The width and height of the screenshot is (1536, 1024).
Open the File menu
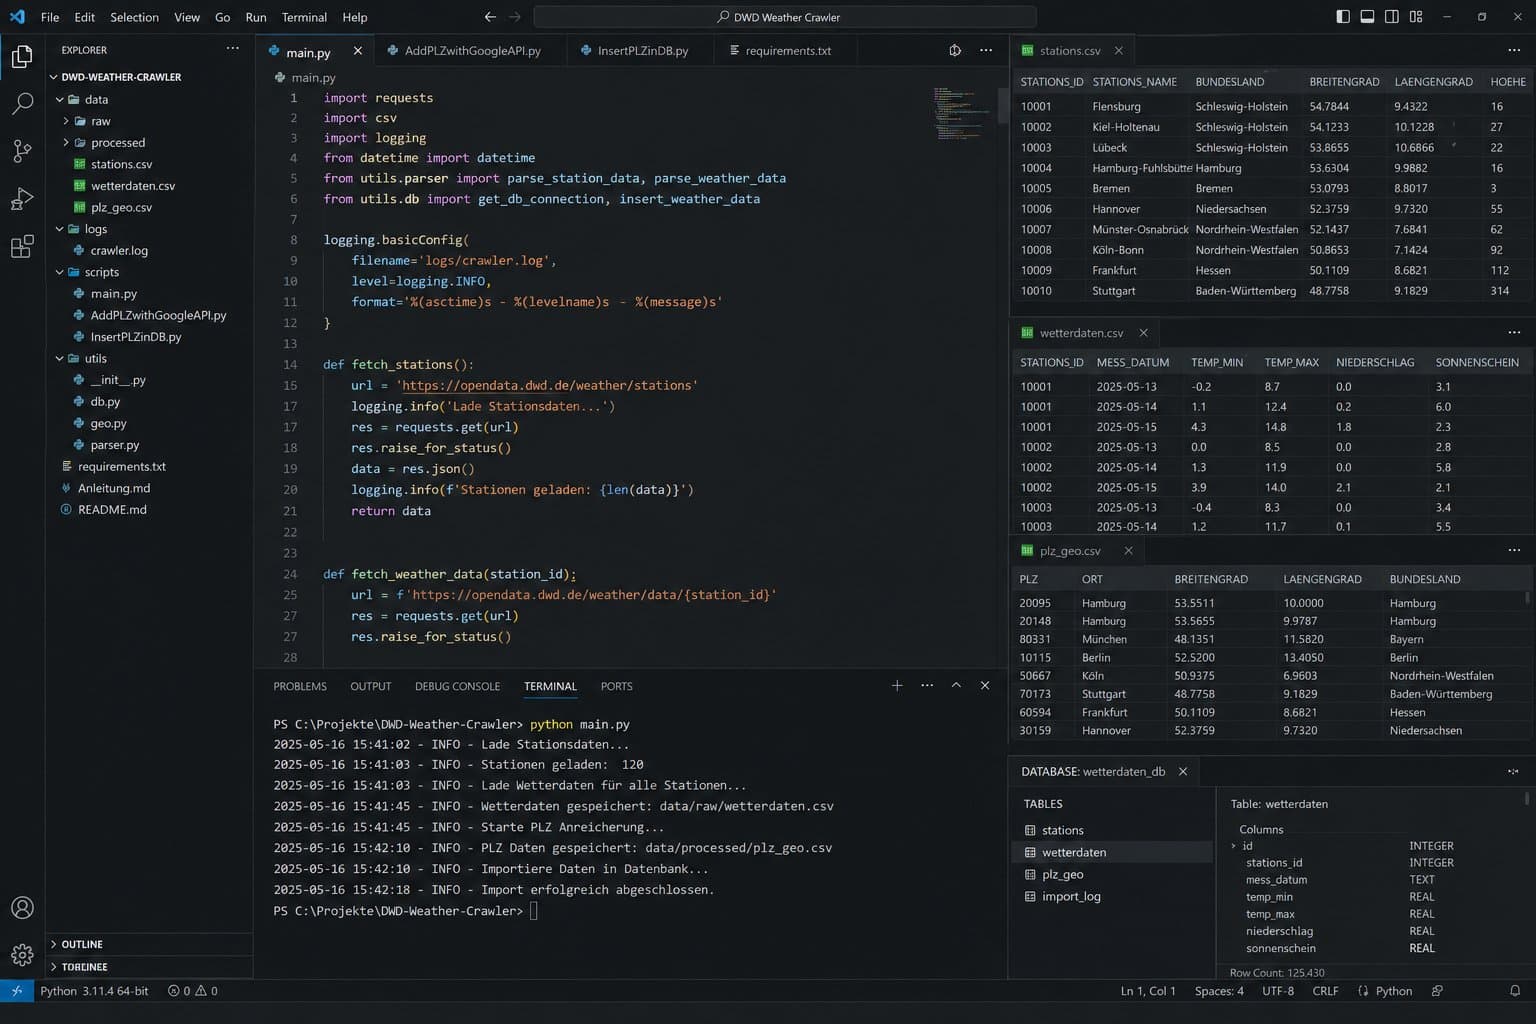click(50, 17)
